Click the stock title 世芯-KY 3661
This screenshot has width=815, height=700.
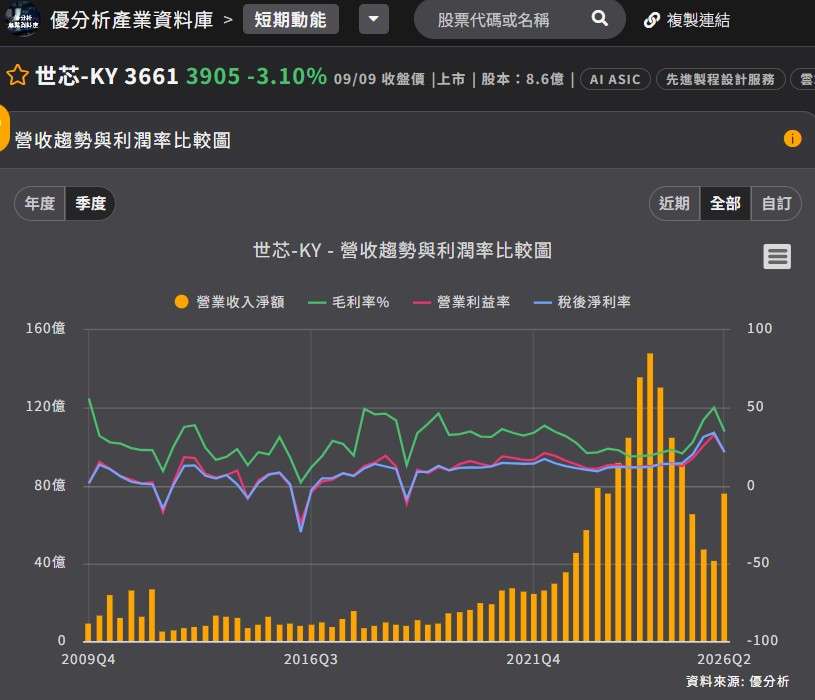pos(107,76)
